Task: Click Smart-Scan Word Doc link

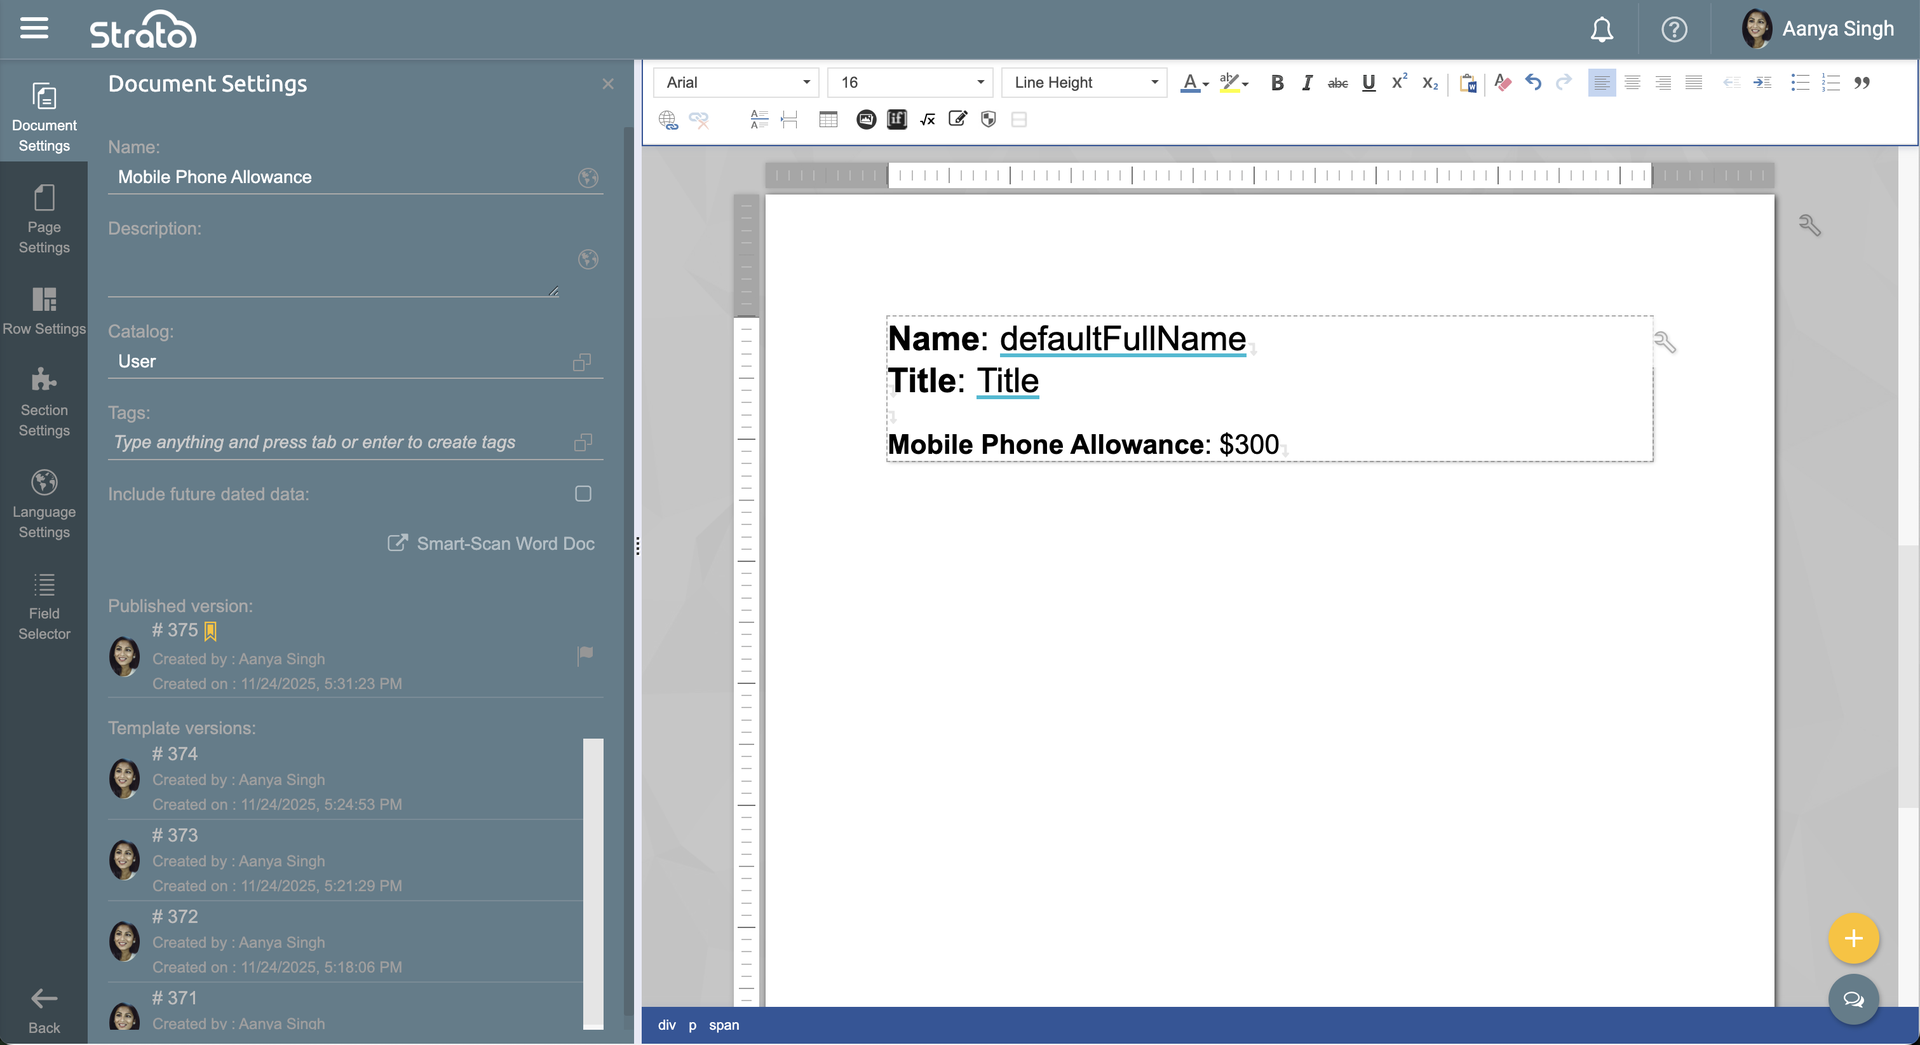Action: coord(491,544)
